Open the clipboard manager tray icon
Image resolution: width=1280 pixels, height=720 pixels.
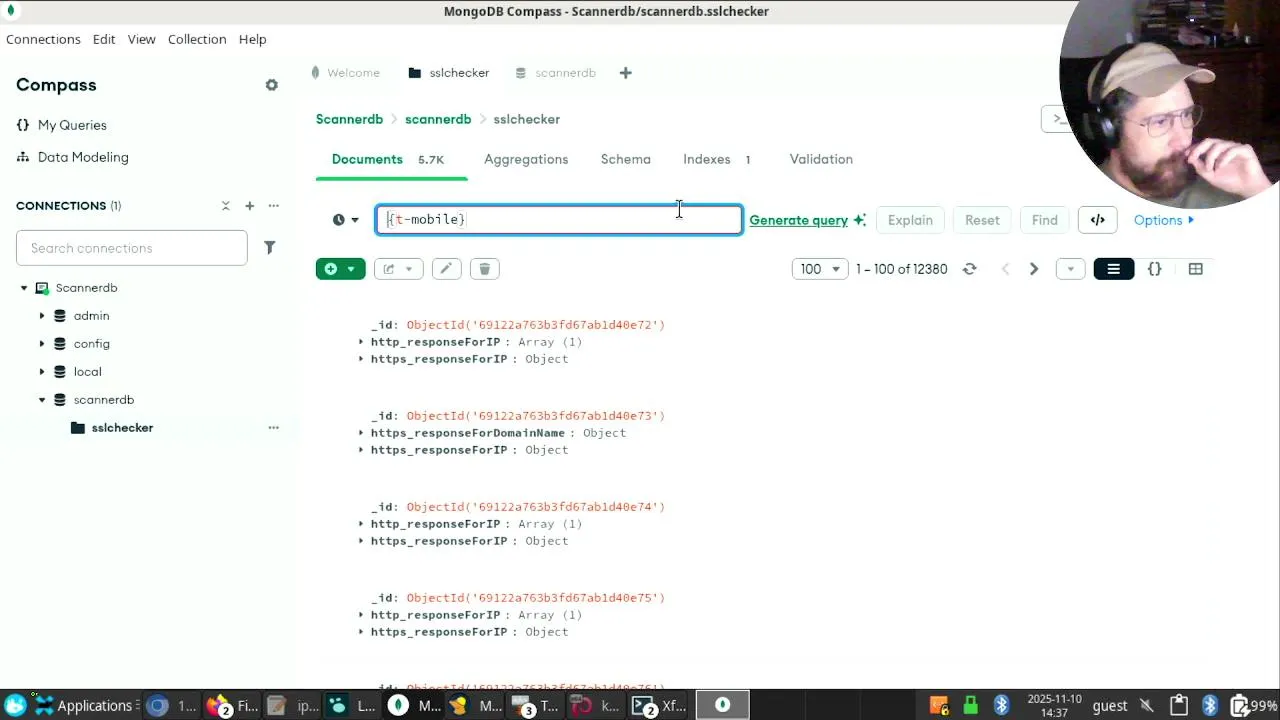1178,706
